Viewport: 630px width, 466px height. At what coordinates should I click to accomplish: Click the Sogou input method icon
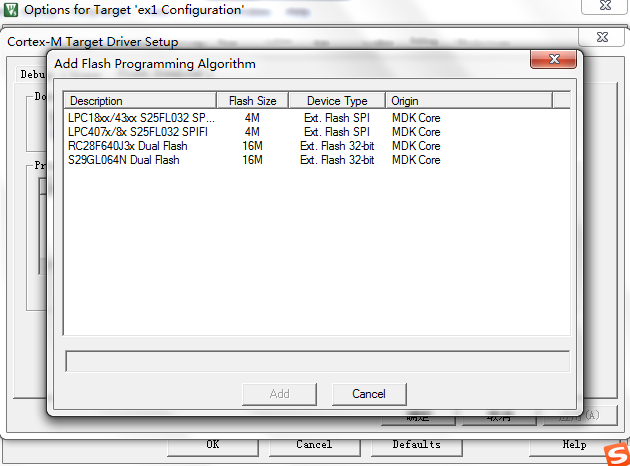(617, 455)
